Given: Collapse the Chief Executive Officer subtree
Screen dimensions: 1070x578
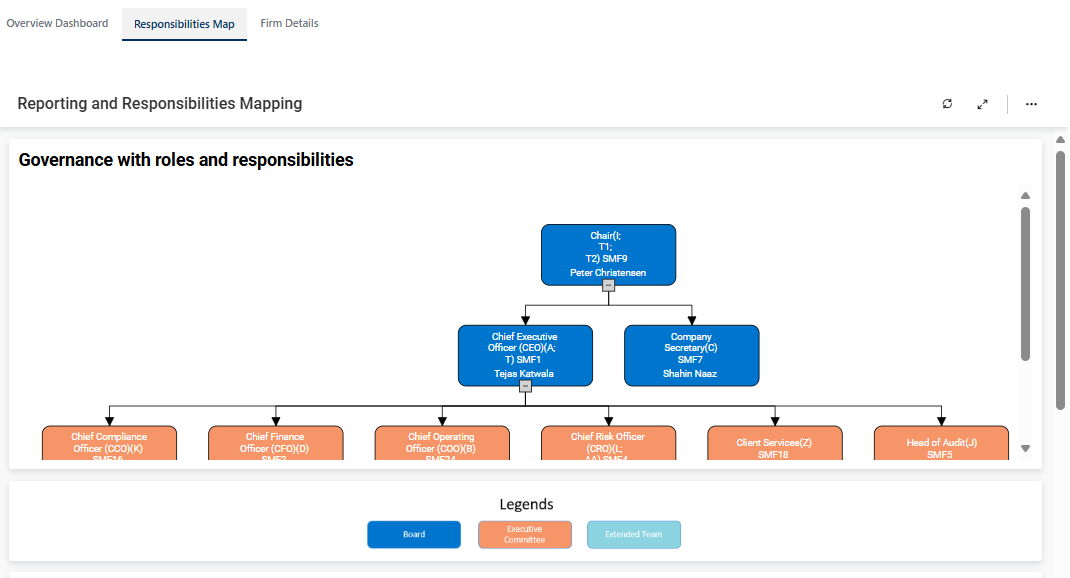Looking at the screenshot, I should pyautogui.click(x=525, y=386).
